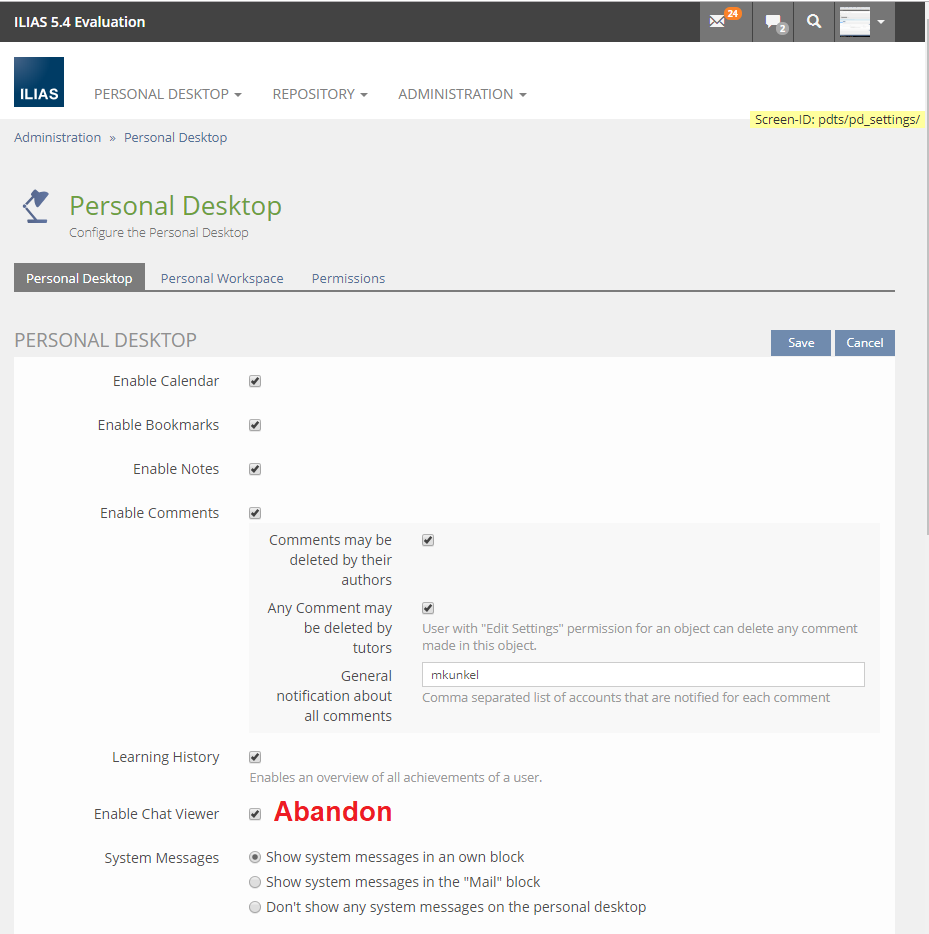Switch to the Personal Workspace tab
929x934 pixels.
coord(222,278)
